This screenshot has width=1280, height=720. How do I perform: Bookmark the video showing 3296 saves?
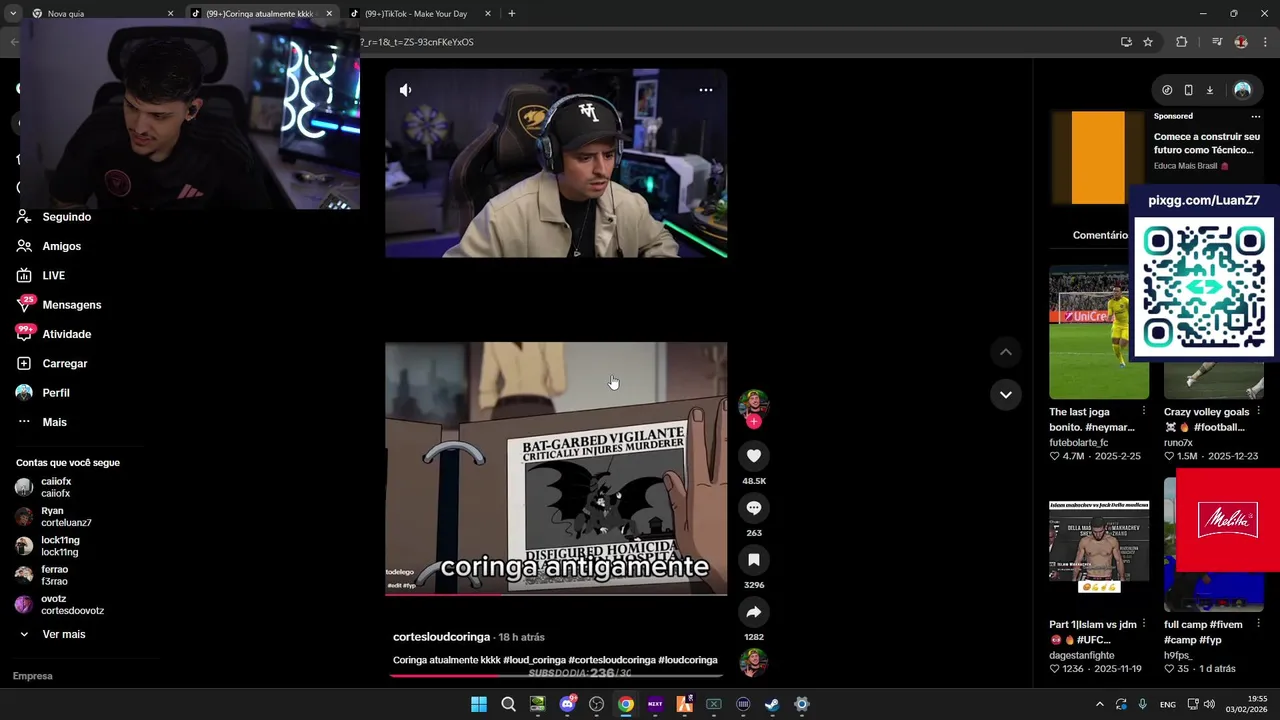tap(754, 560)
